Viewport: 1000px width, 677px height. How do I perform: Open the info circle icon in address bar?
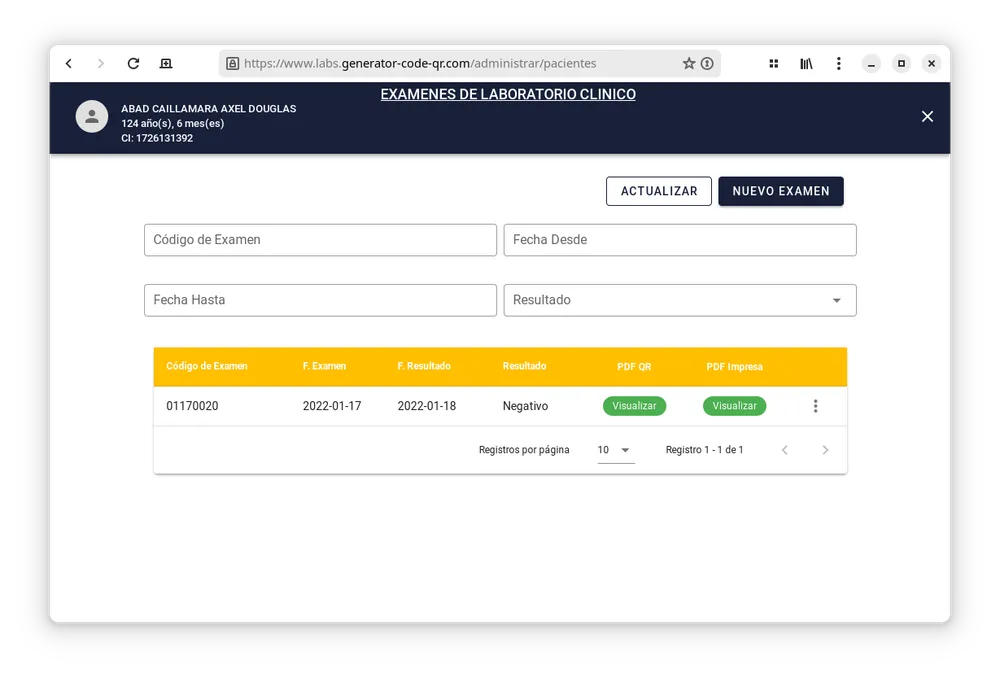coord(707,63)
